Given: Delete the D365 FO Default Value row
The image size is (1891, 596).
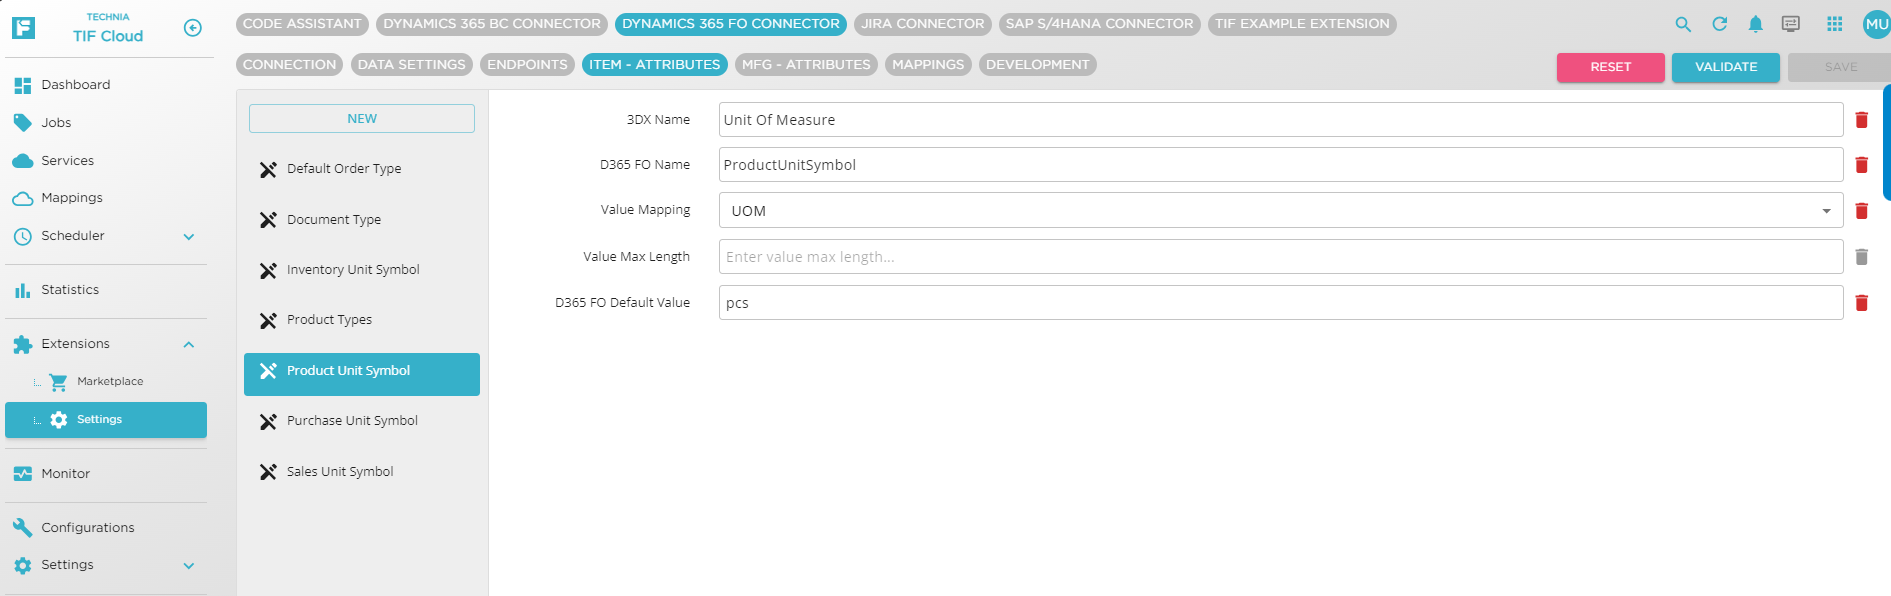Looking at the screenshot, I should click(x=1861, y=303).
